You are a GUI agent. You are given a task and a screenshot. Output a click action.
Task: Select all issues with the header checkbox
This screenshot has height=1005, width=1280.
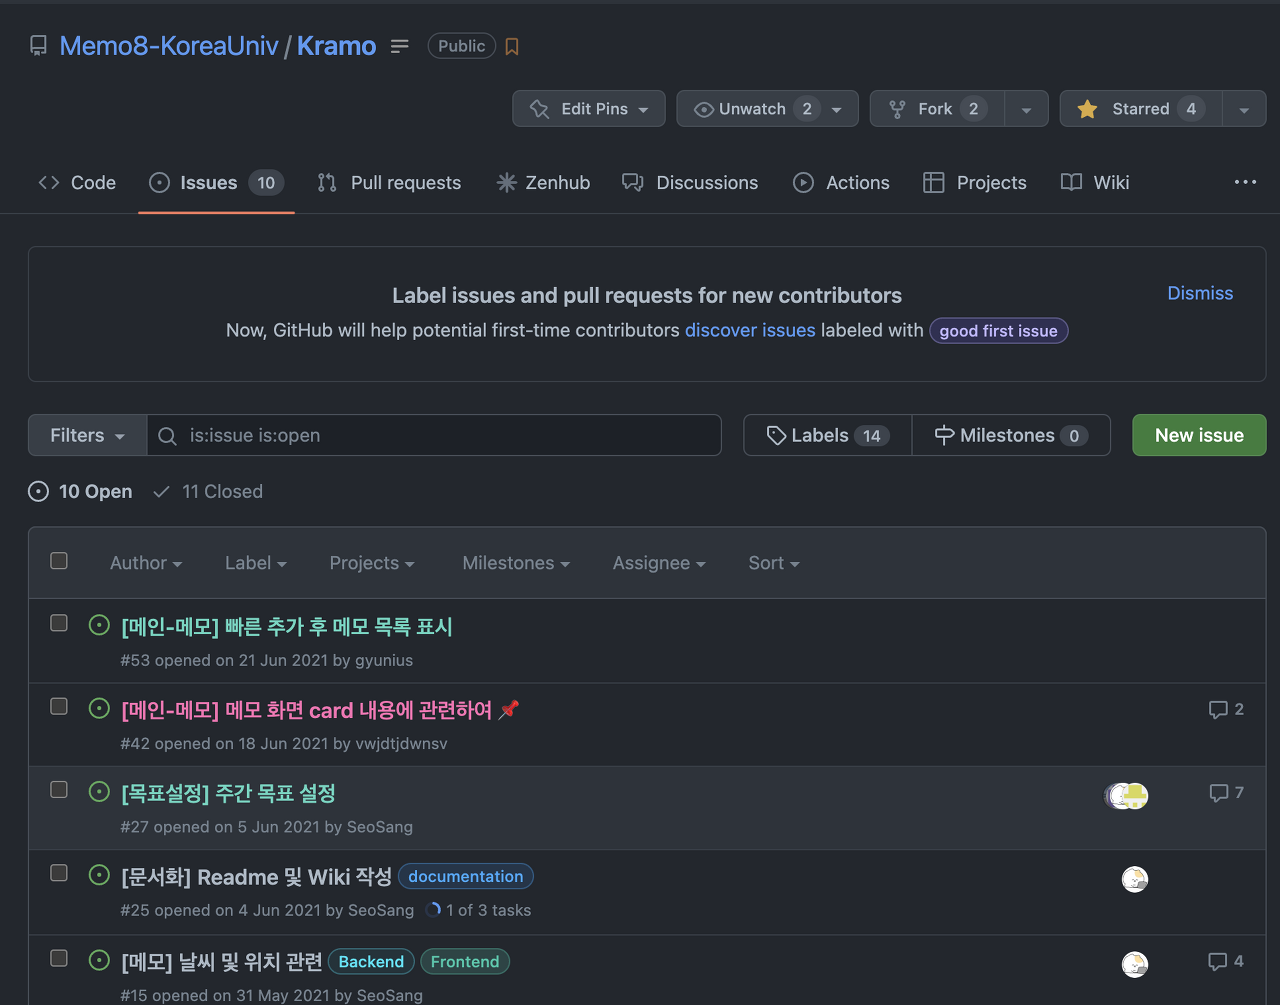coord(59,561)
